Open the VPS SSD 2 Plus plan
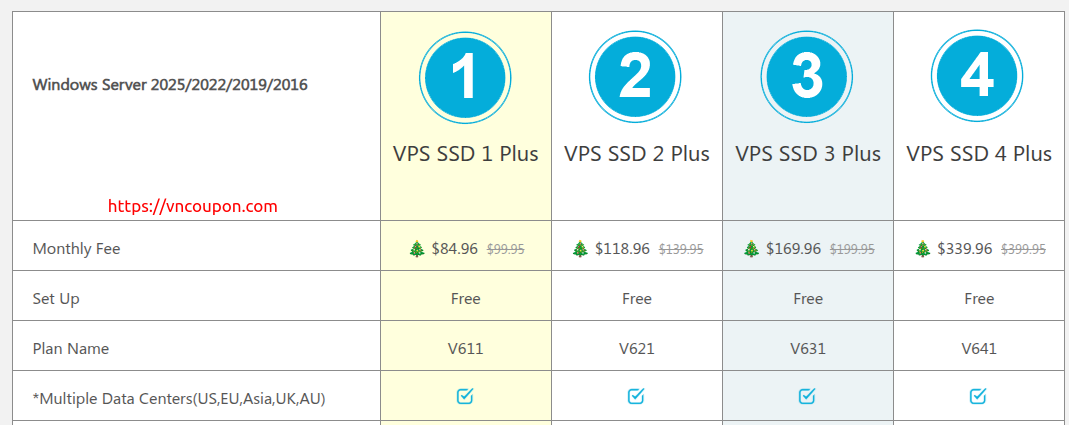 637,154
